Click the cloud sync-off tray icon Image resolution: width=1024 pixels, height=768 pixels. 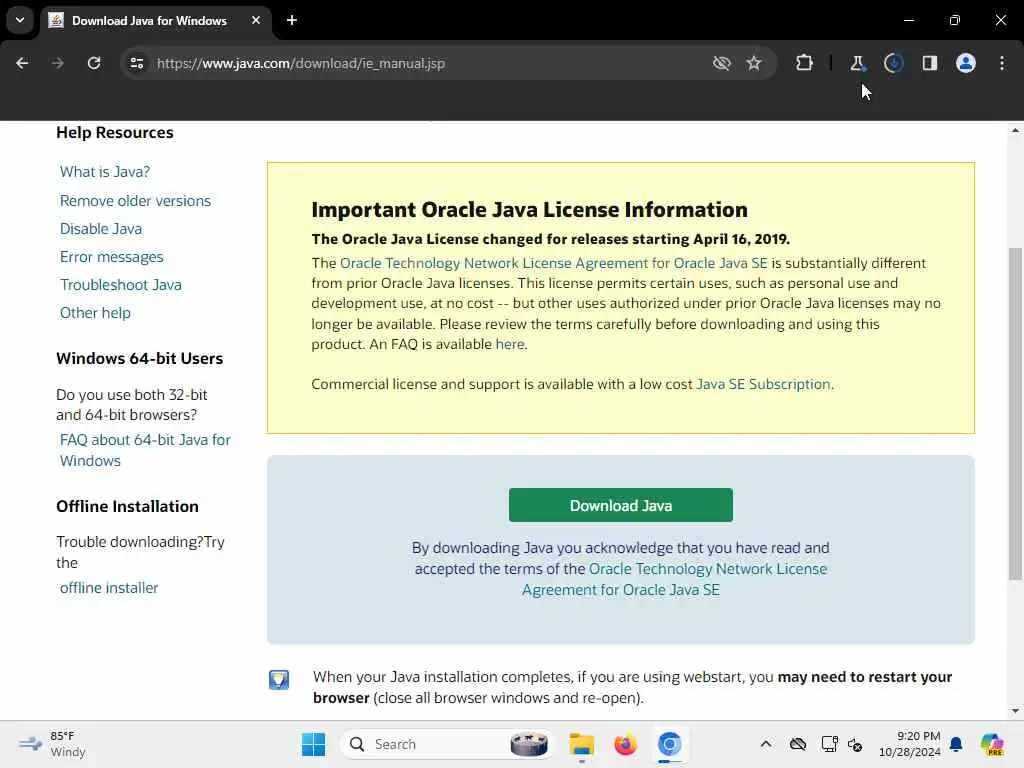(x=797, y=744)
